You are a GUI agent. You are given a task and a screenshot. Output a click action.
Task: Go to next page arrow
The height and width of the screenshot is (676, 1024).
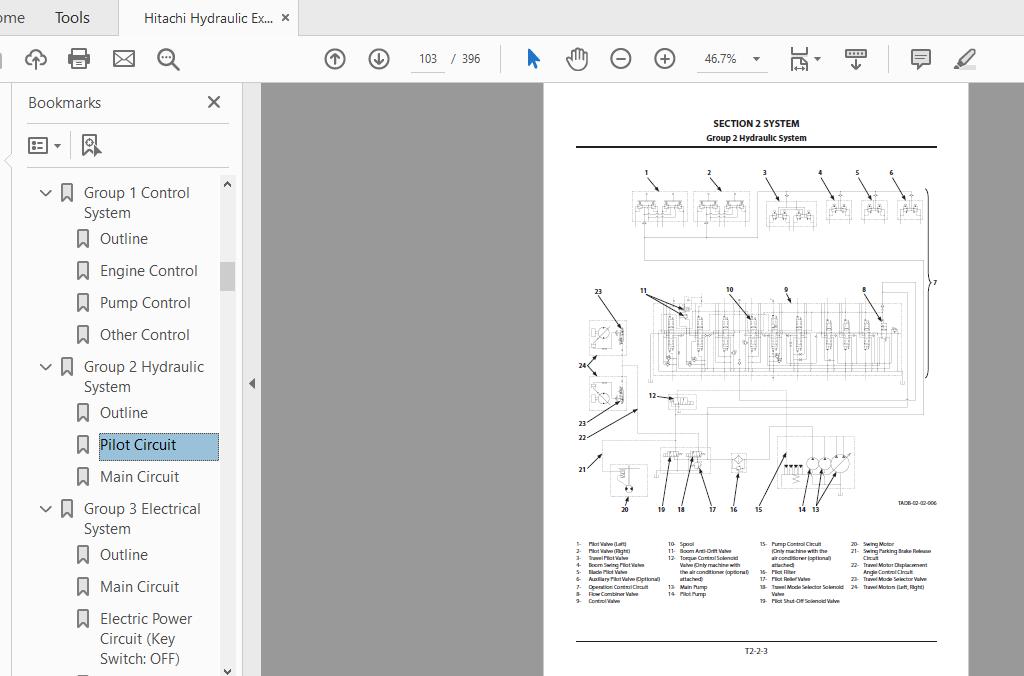(x=379, y=59)
